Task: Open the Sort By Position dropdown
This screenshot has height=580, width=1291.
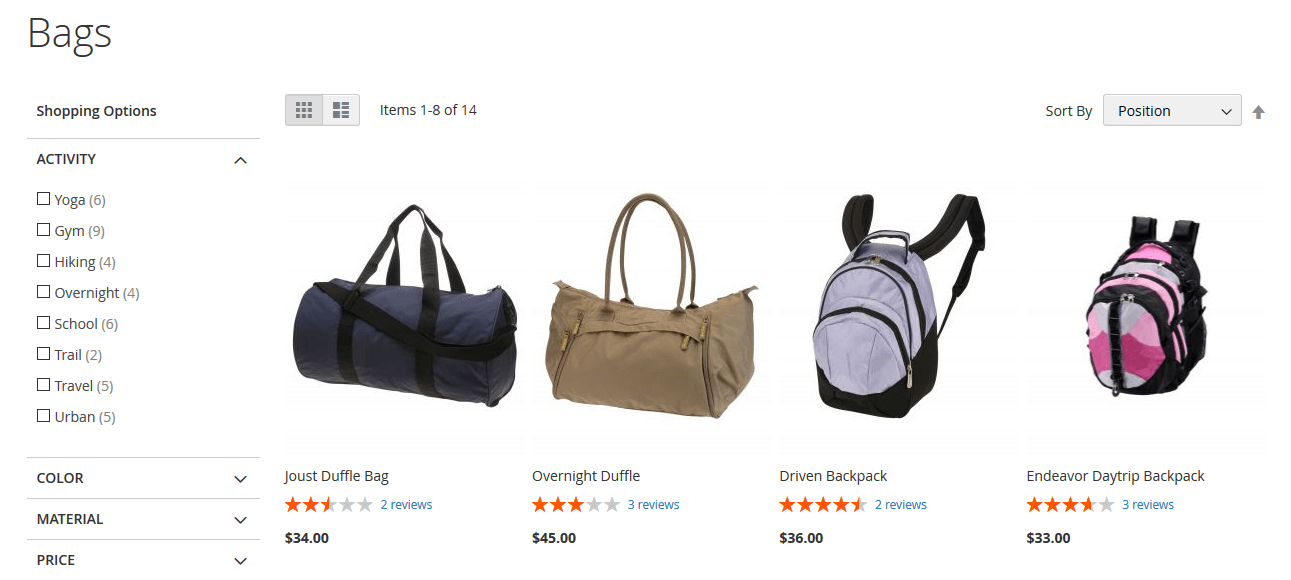Action: pos(1172,110)
